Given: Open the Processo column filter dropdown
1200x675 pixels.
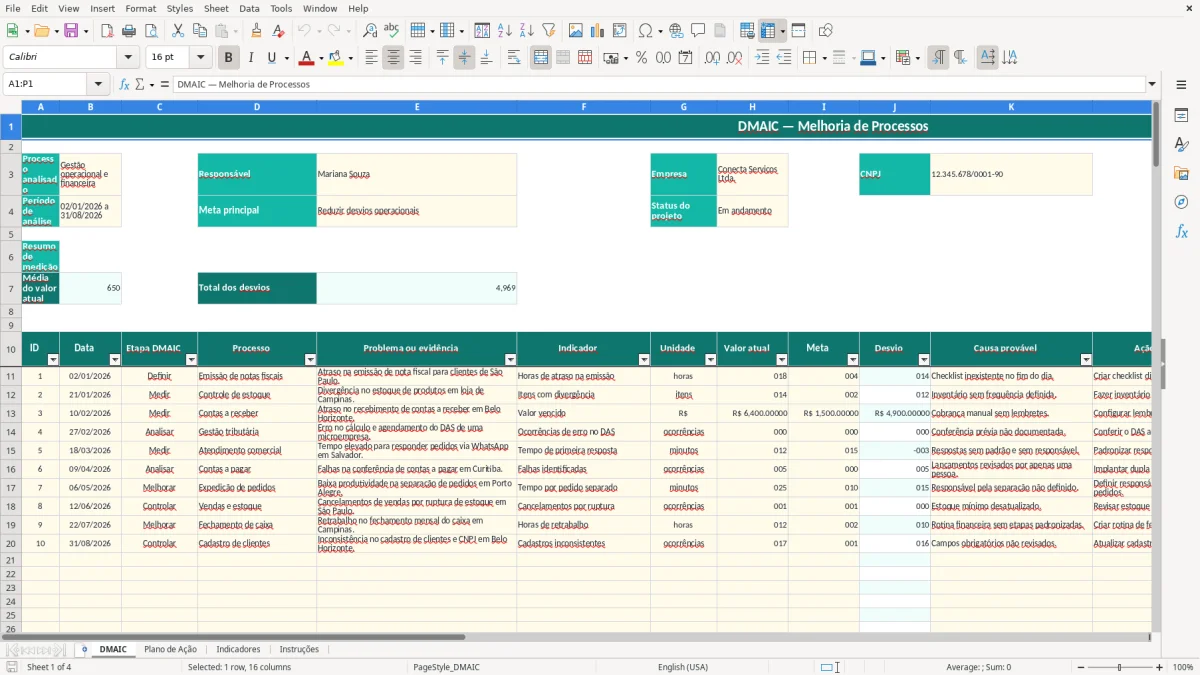Looking at the screenshot, I should coord(310,360).
